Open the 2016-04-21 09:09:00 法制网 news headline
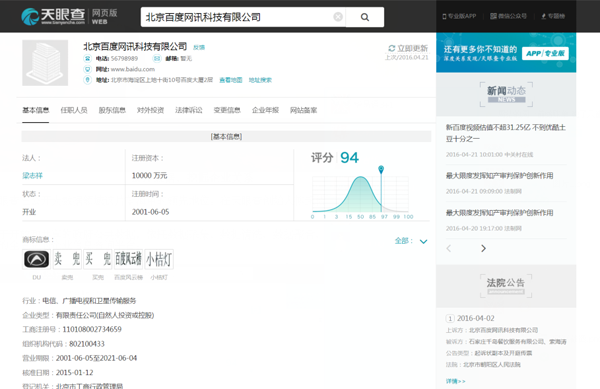 click(x=499, y=176)
